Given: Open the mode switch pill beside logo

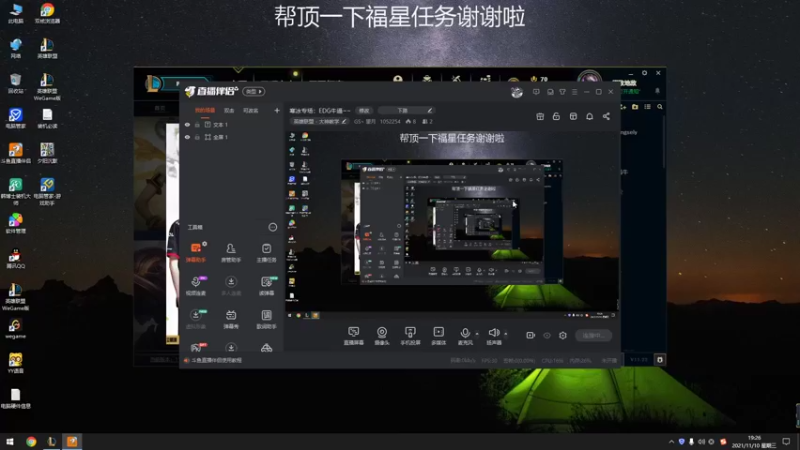Looking at the screenshot, I should 254,91.
